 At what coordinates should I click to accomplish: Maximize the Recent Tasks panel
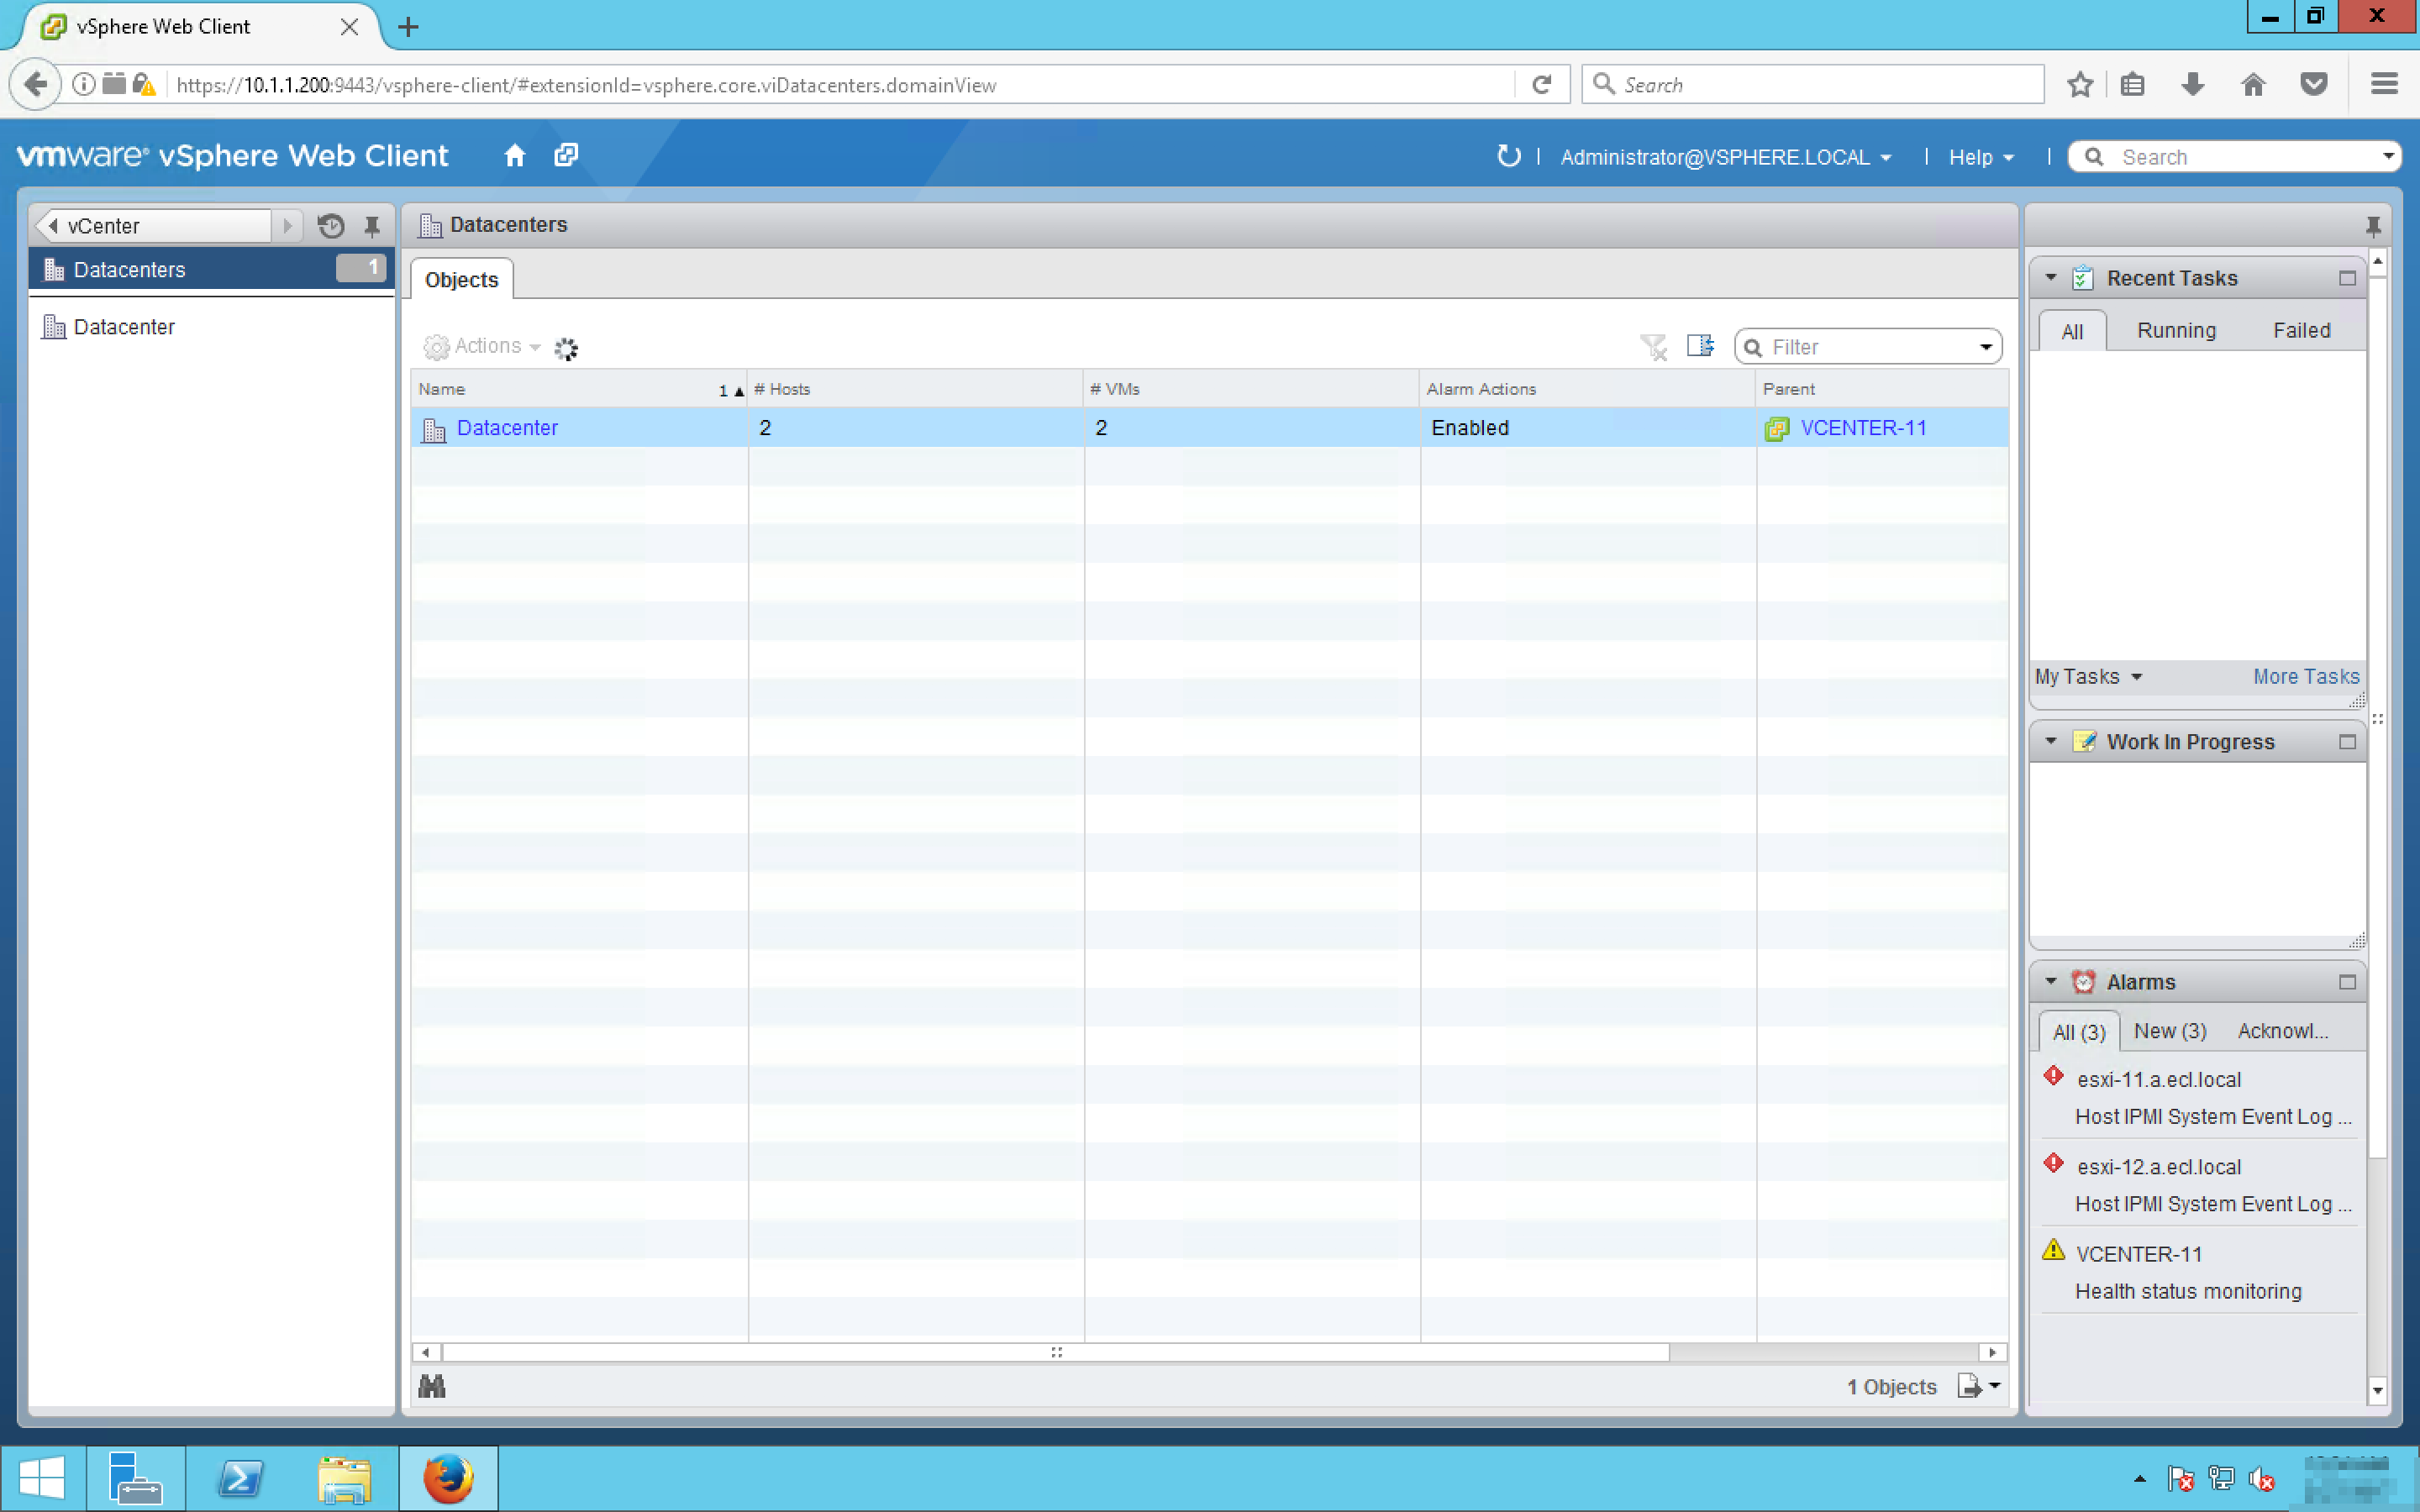point(2347,279)
